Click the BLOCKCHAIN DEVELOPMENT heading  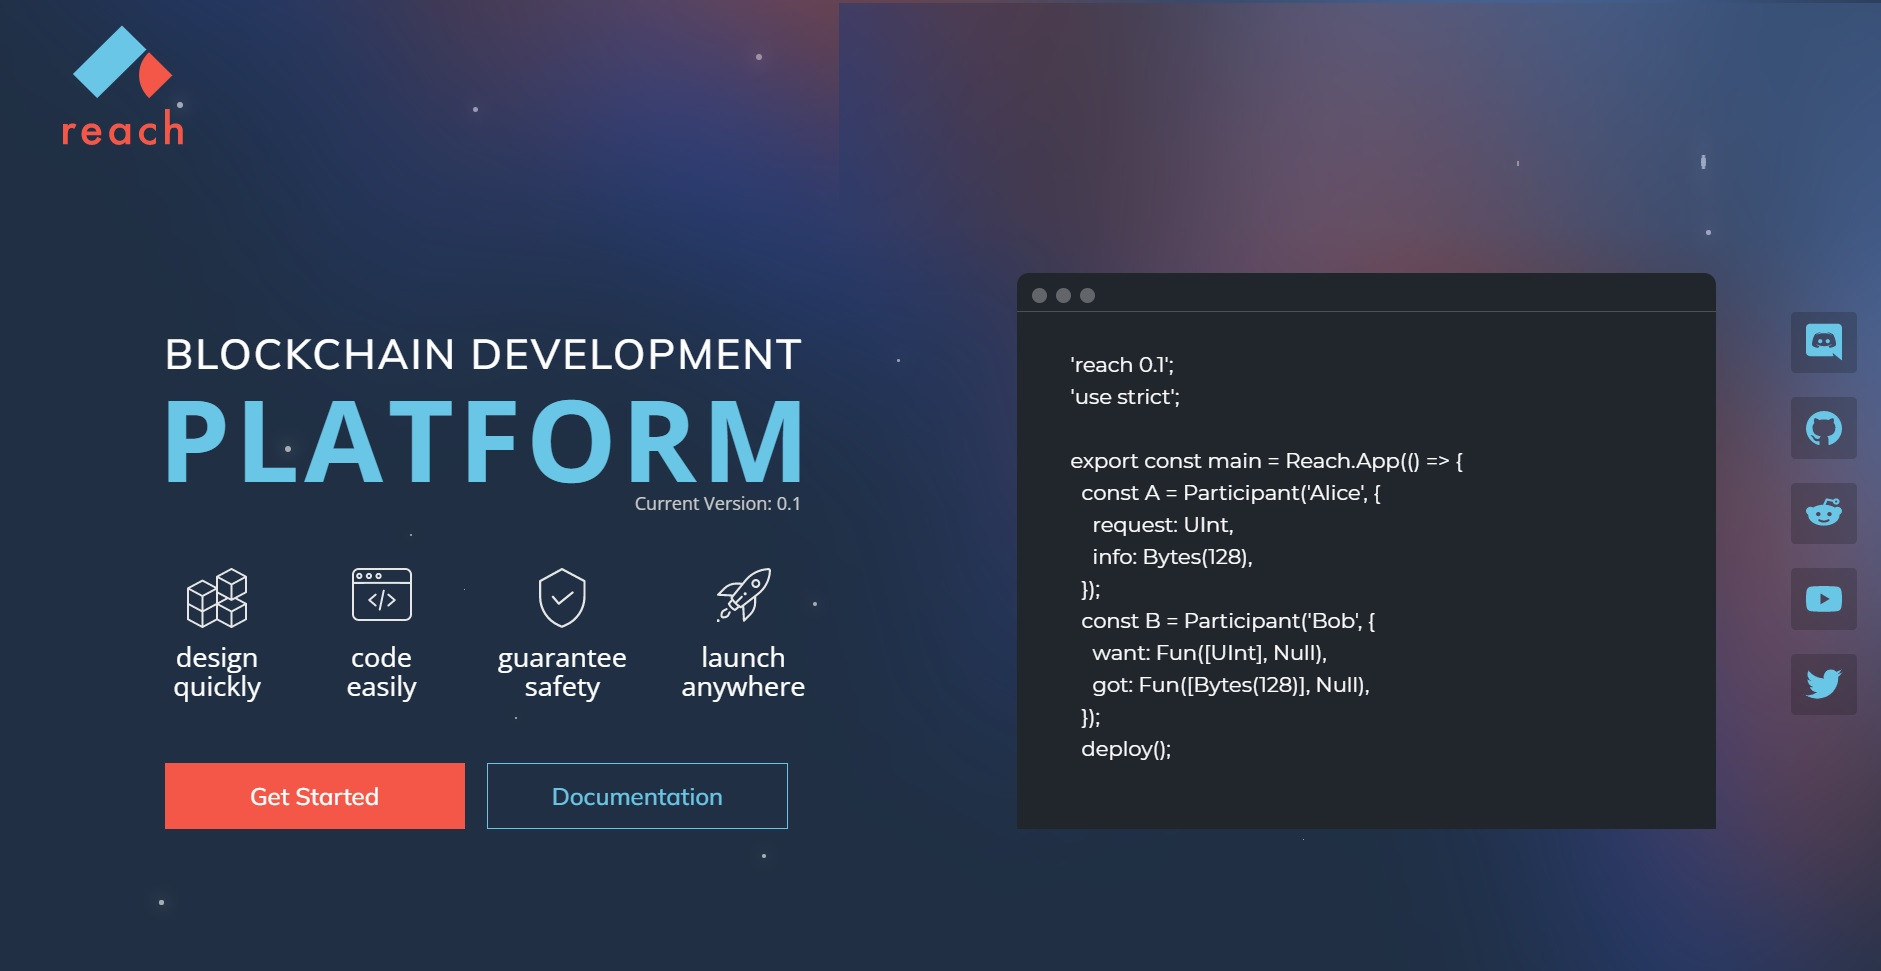pyautogui.click(x=483, y=355)
